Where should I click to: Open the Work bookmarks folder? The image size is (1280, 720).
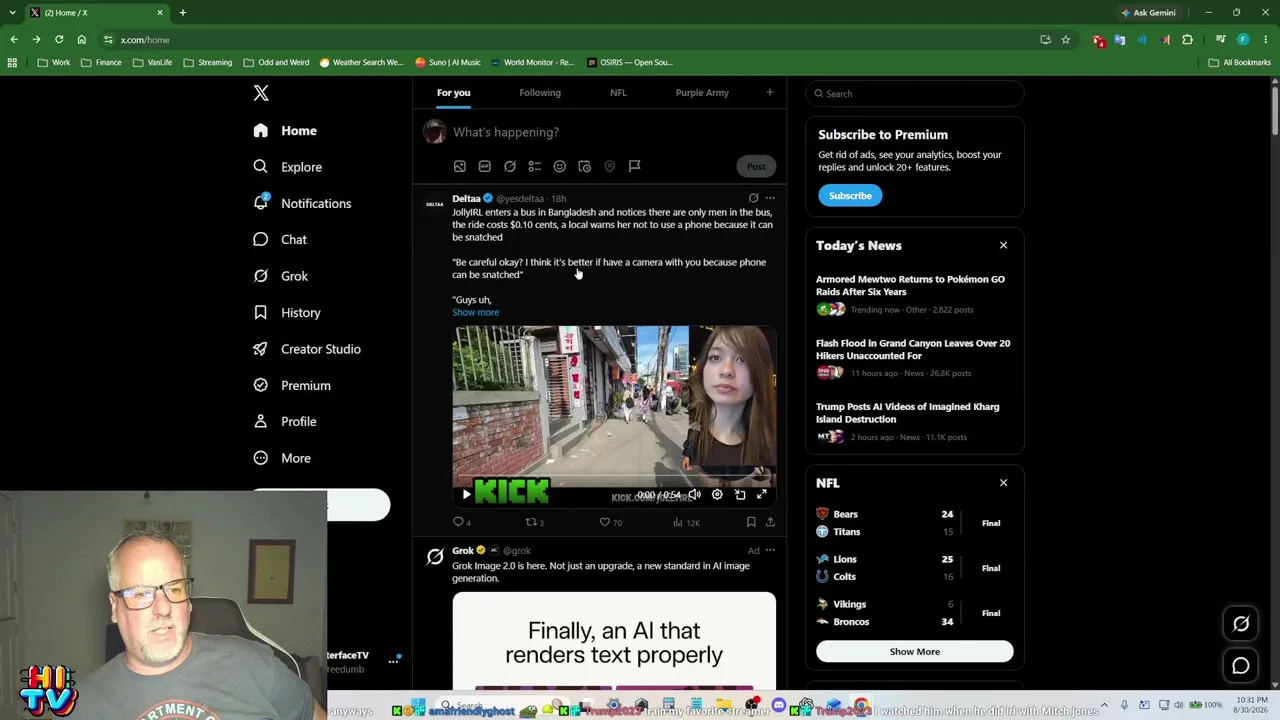pyautogui.click(x=54, y=62)
